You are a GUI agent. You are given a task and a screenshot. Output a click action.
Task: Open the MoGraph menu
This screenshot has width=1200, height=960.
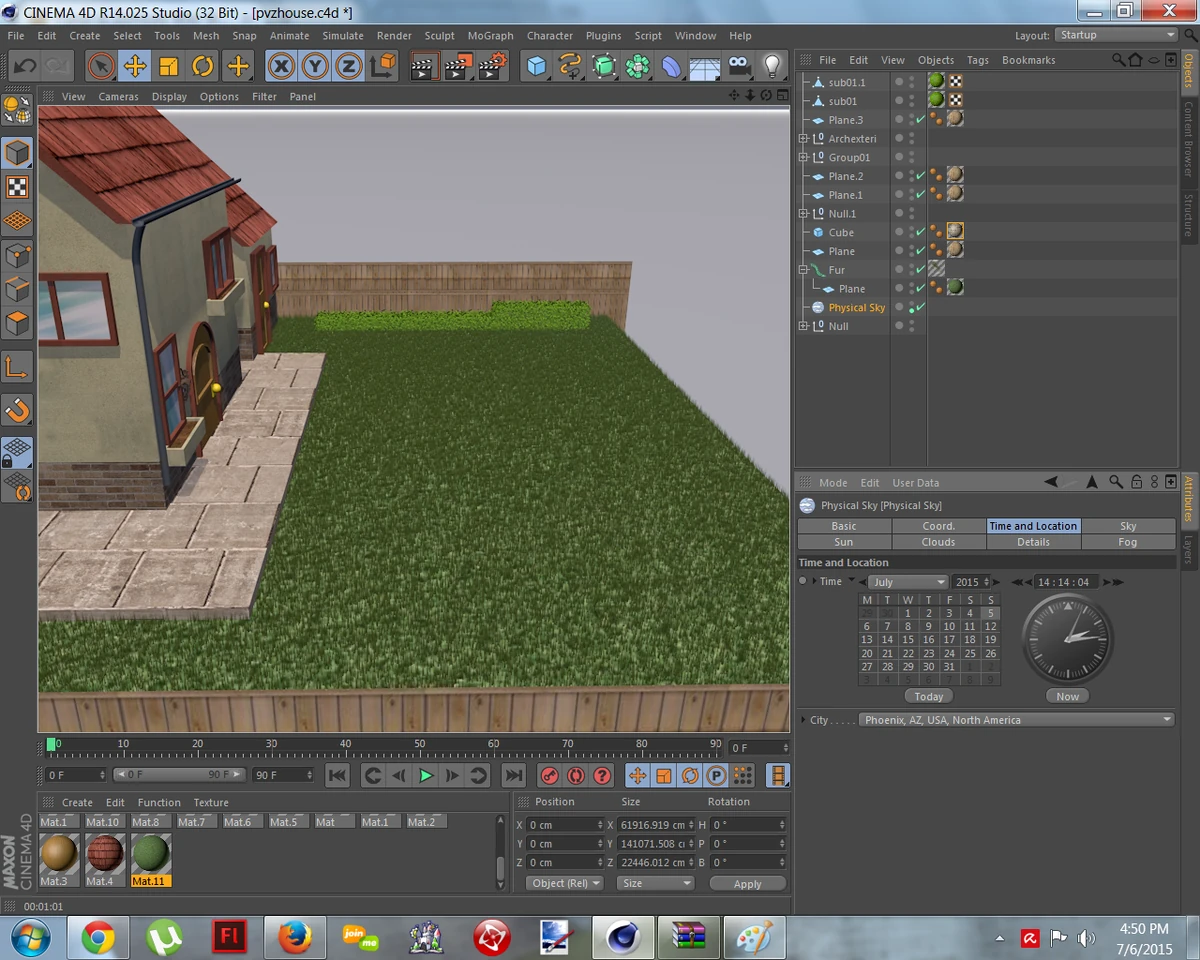tap(490, 35)
